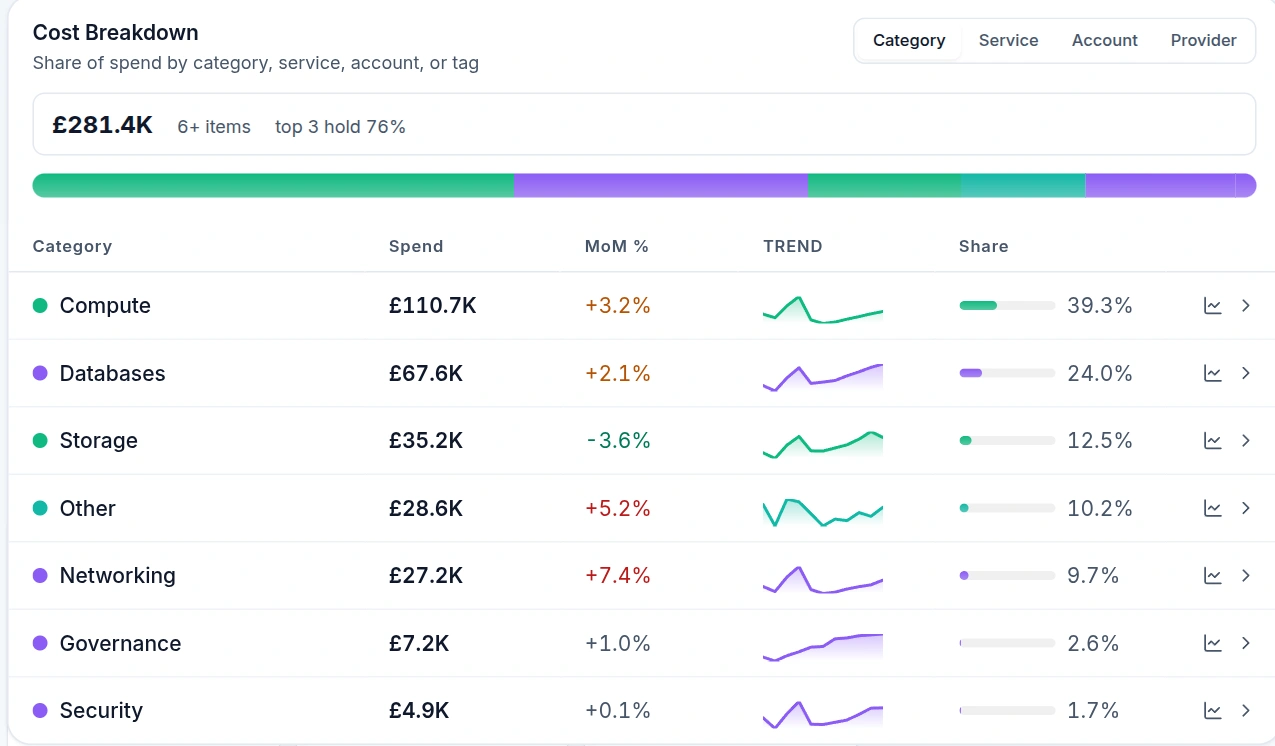Viewport: 1275px width, 746px height.
Task: Expand the Networking row chevron
Action: tap(1246, 576)
